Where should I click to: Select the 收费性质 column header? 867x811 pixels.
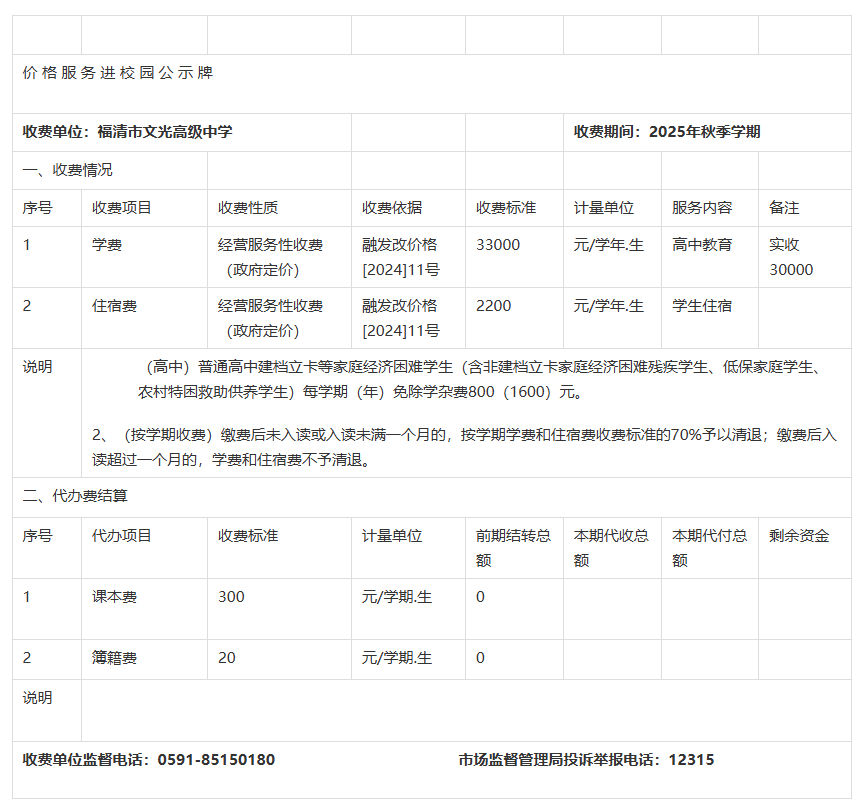click(x=248, y=208)
